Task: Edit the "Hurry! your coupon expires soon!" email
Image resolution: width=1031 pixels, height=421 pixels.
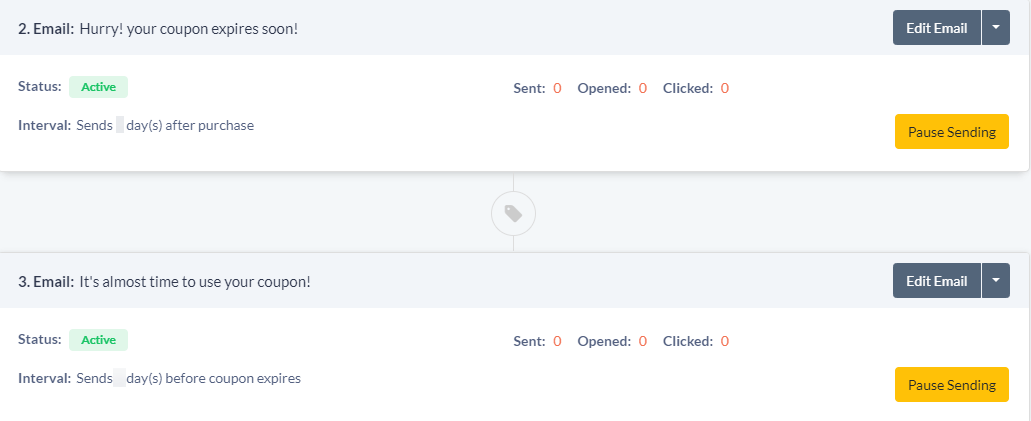Action: point(936,28)
